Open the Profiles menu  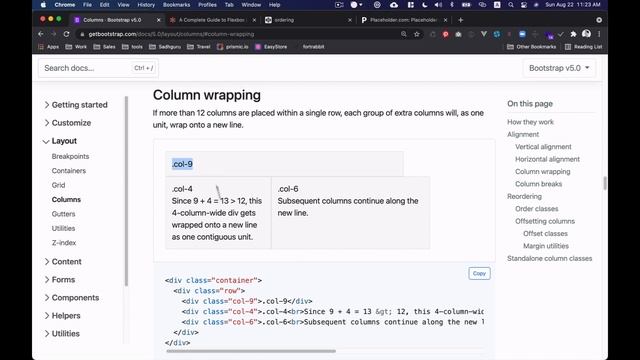point(207,5)
